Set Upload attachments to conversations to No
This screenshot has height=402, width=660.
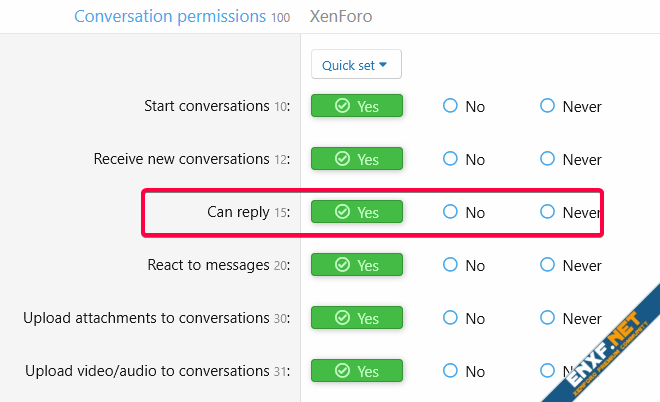[451, 318]
